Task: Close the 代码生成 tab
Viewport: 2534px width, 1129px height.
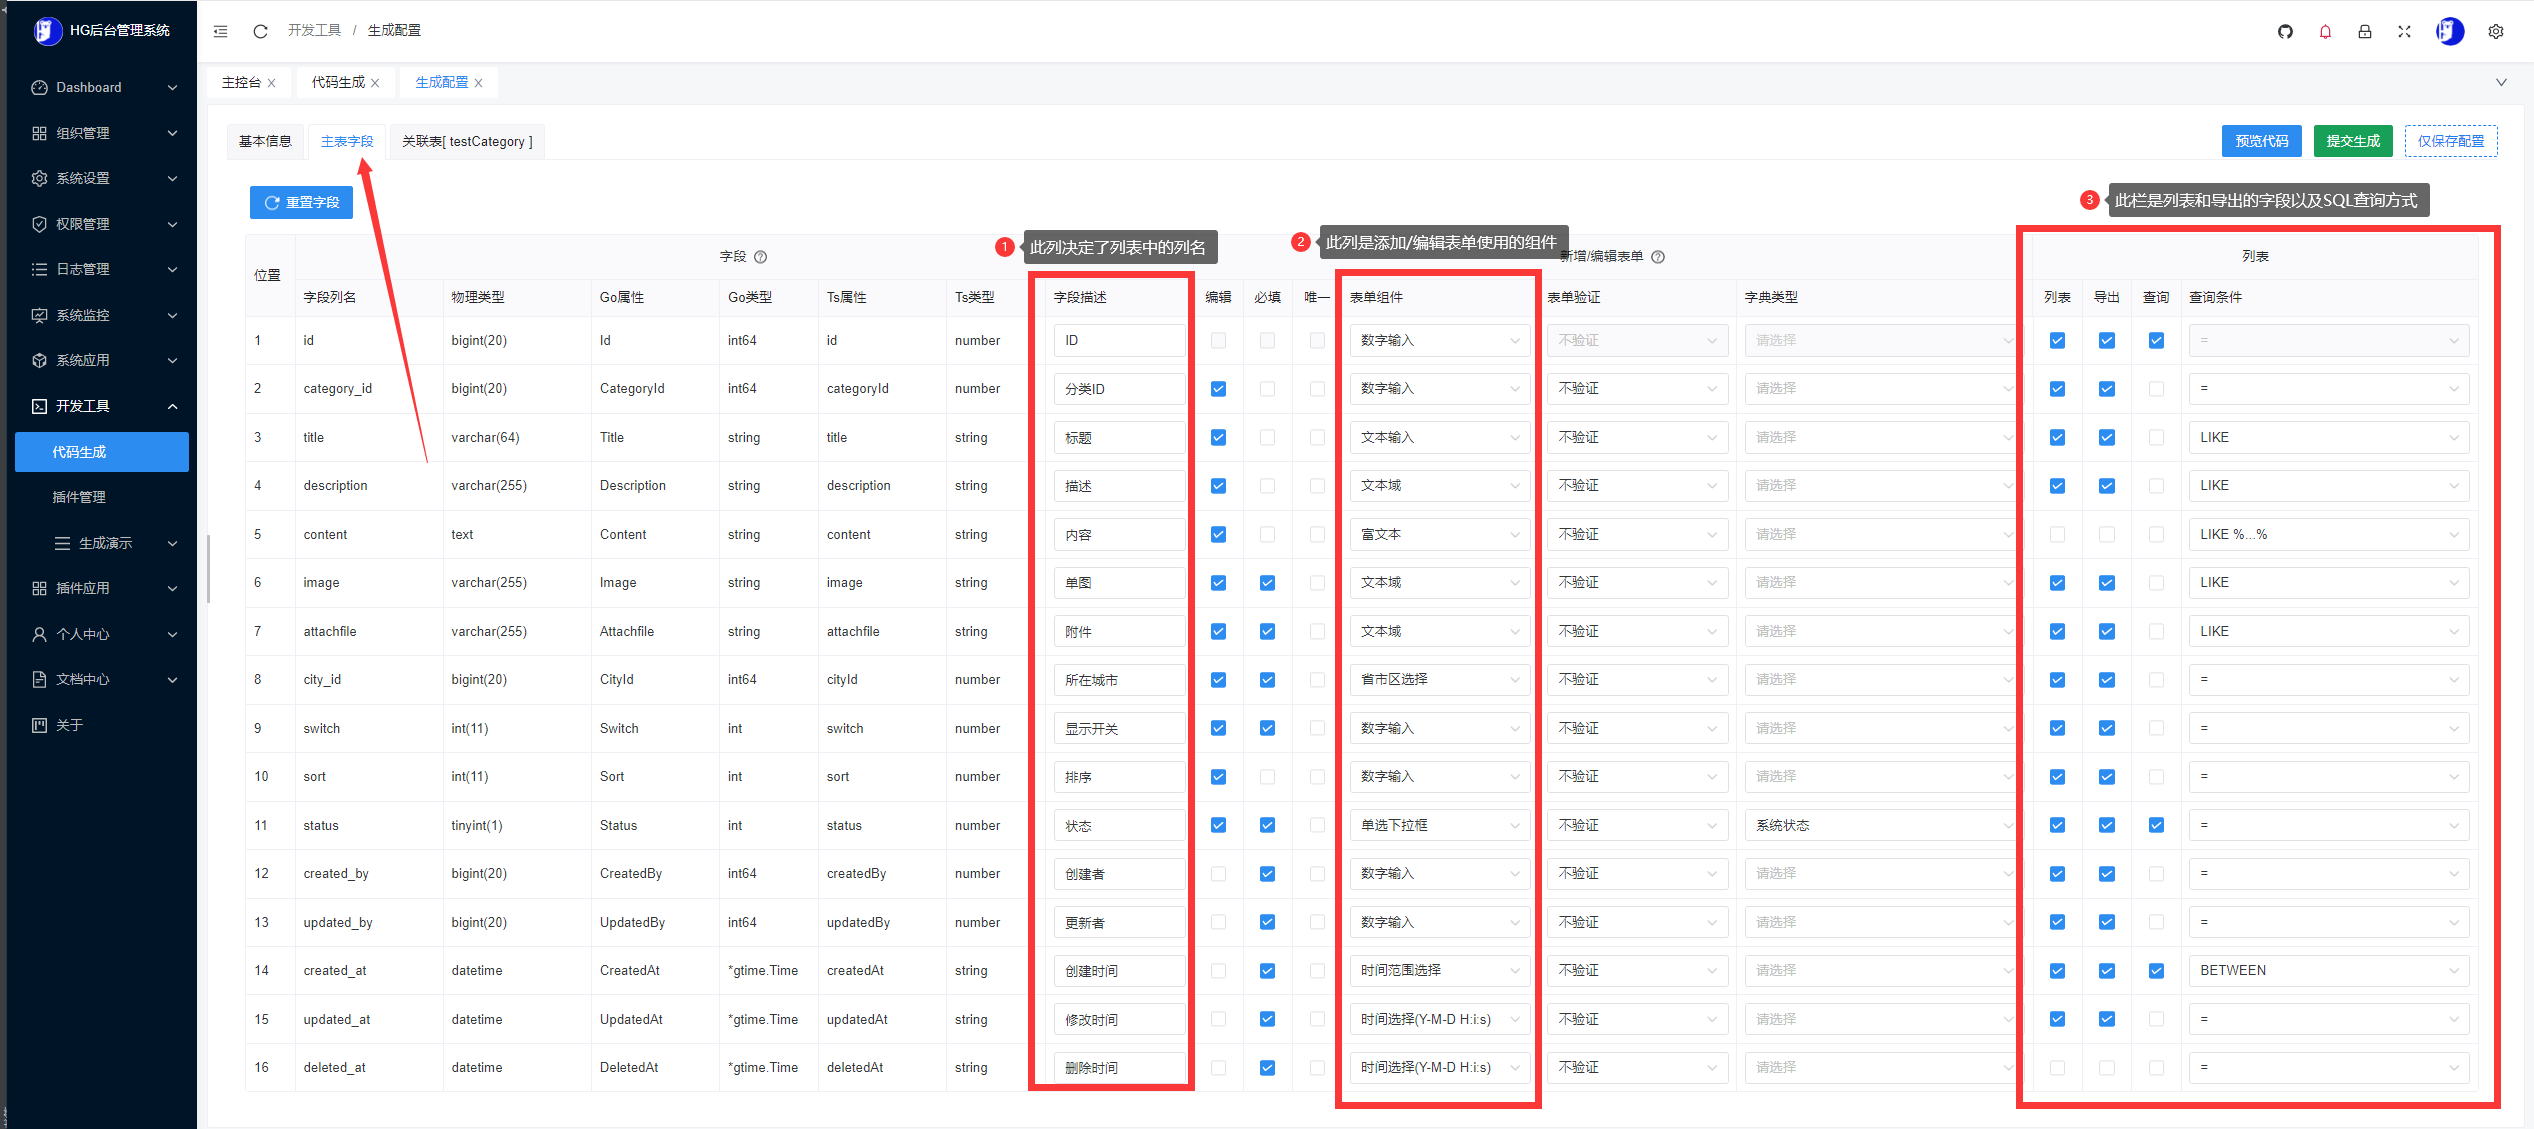Action: click(x=375, y=83)
